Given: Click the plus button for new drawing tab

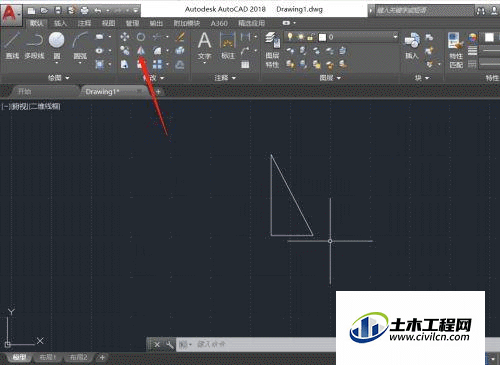Looking at the screenshot, I should [x=158, y=91].
